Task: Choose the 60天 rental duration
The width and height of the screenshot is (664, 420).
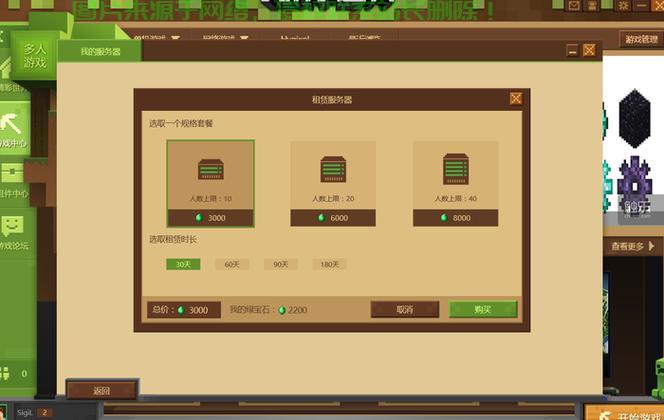Action: coord(232,264)
